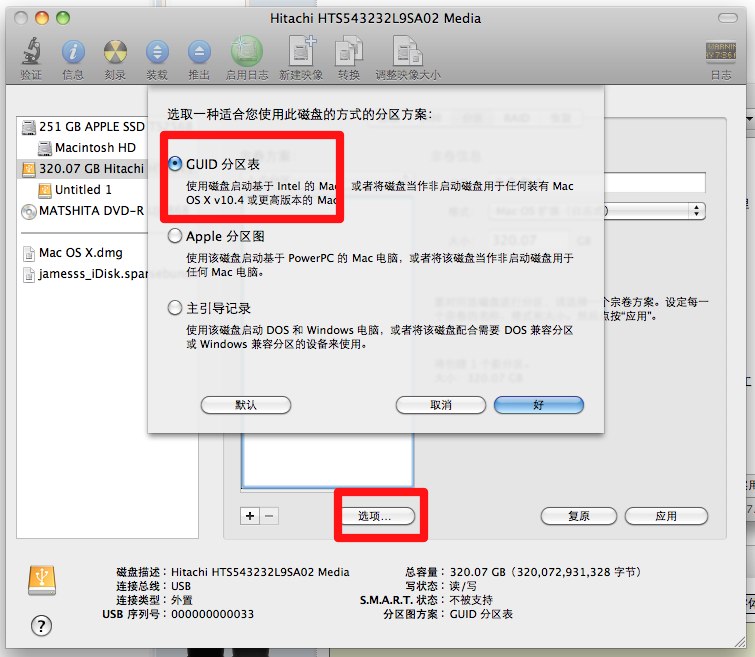Select the 主引导记录 radio button
The width and height of the screenshot is (755, 657).
(175, 307)
